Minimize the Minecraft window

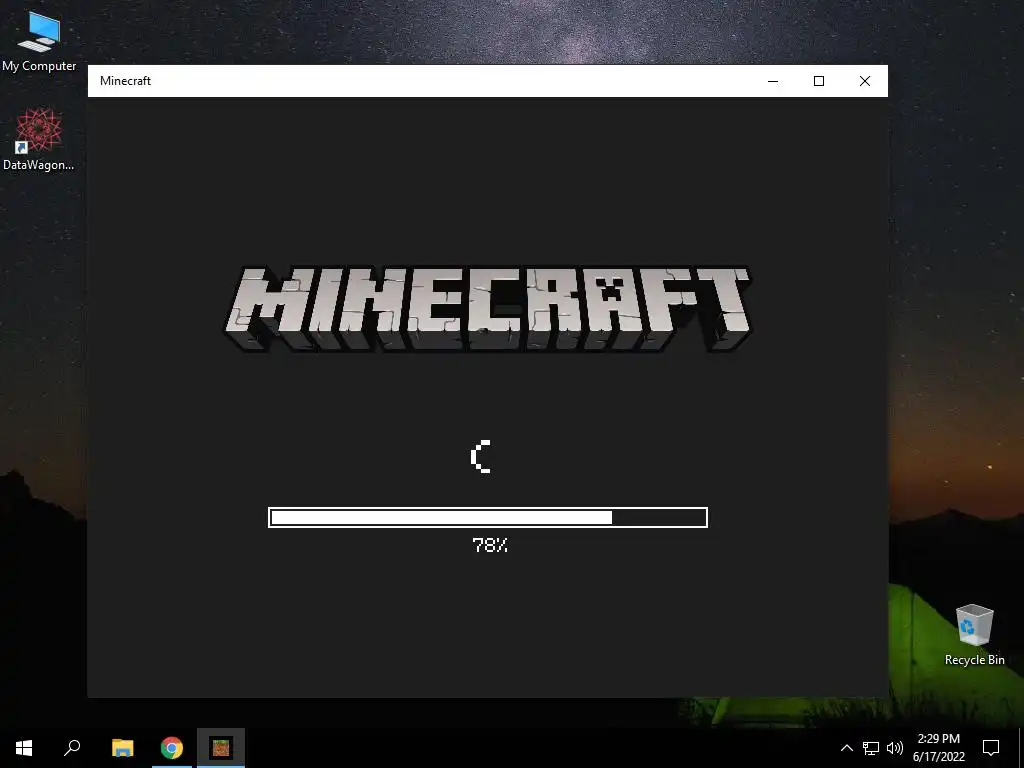(773, 81)
